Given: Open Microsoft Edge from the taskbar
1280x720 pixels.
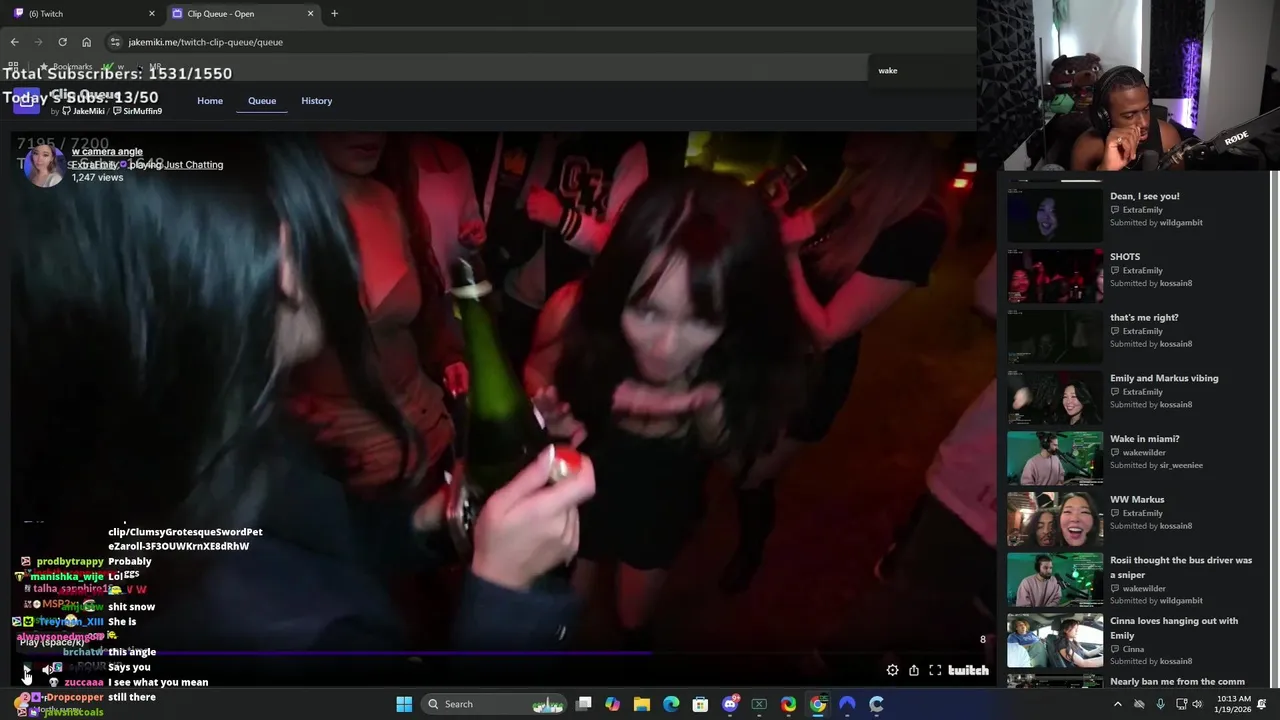Looking at the screenshot, I should coord(671,704).
